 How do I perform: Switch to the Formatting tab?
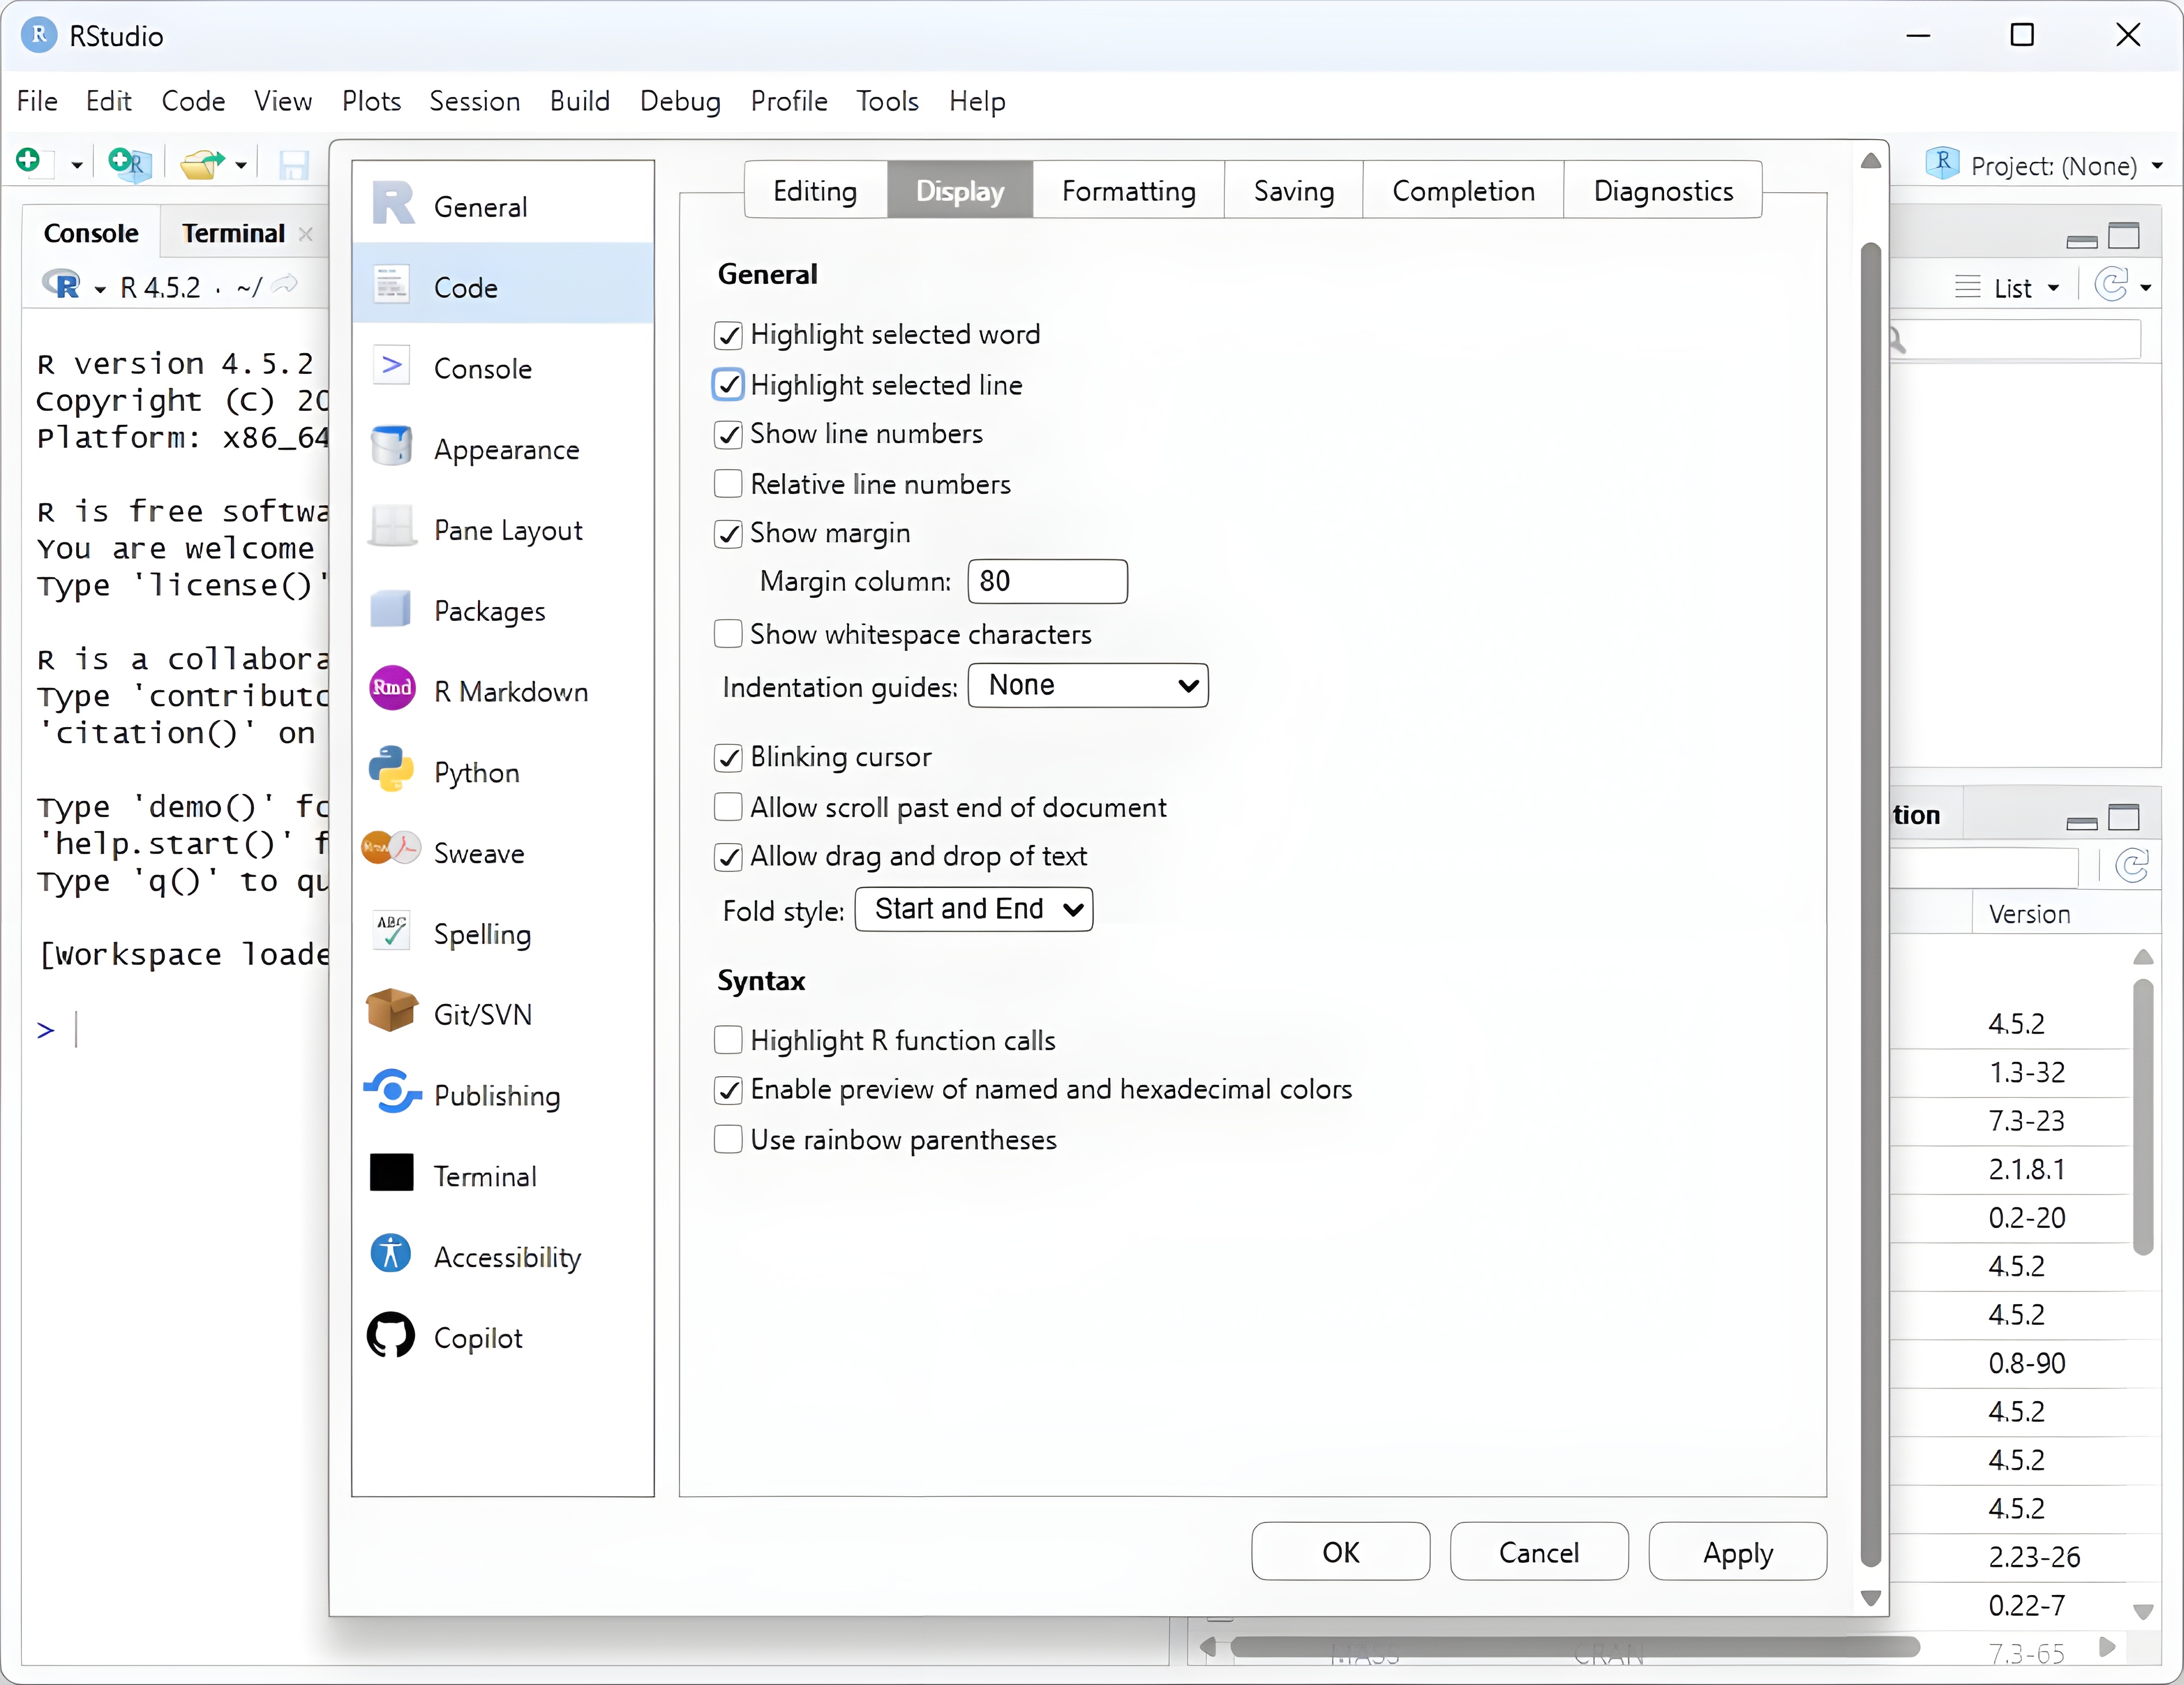pos(1127,190)
